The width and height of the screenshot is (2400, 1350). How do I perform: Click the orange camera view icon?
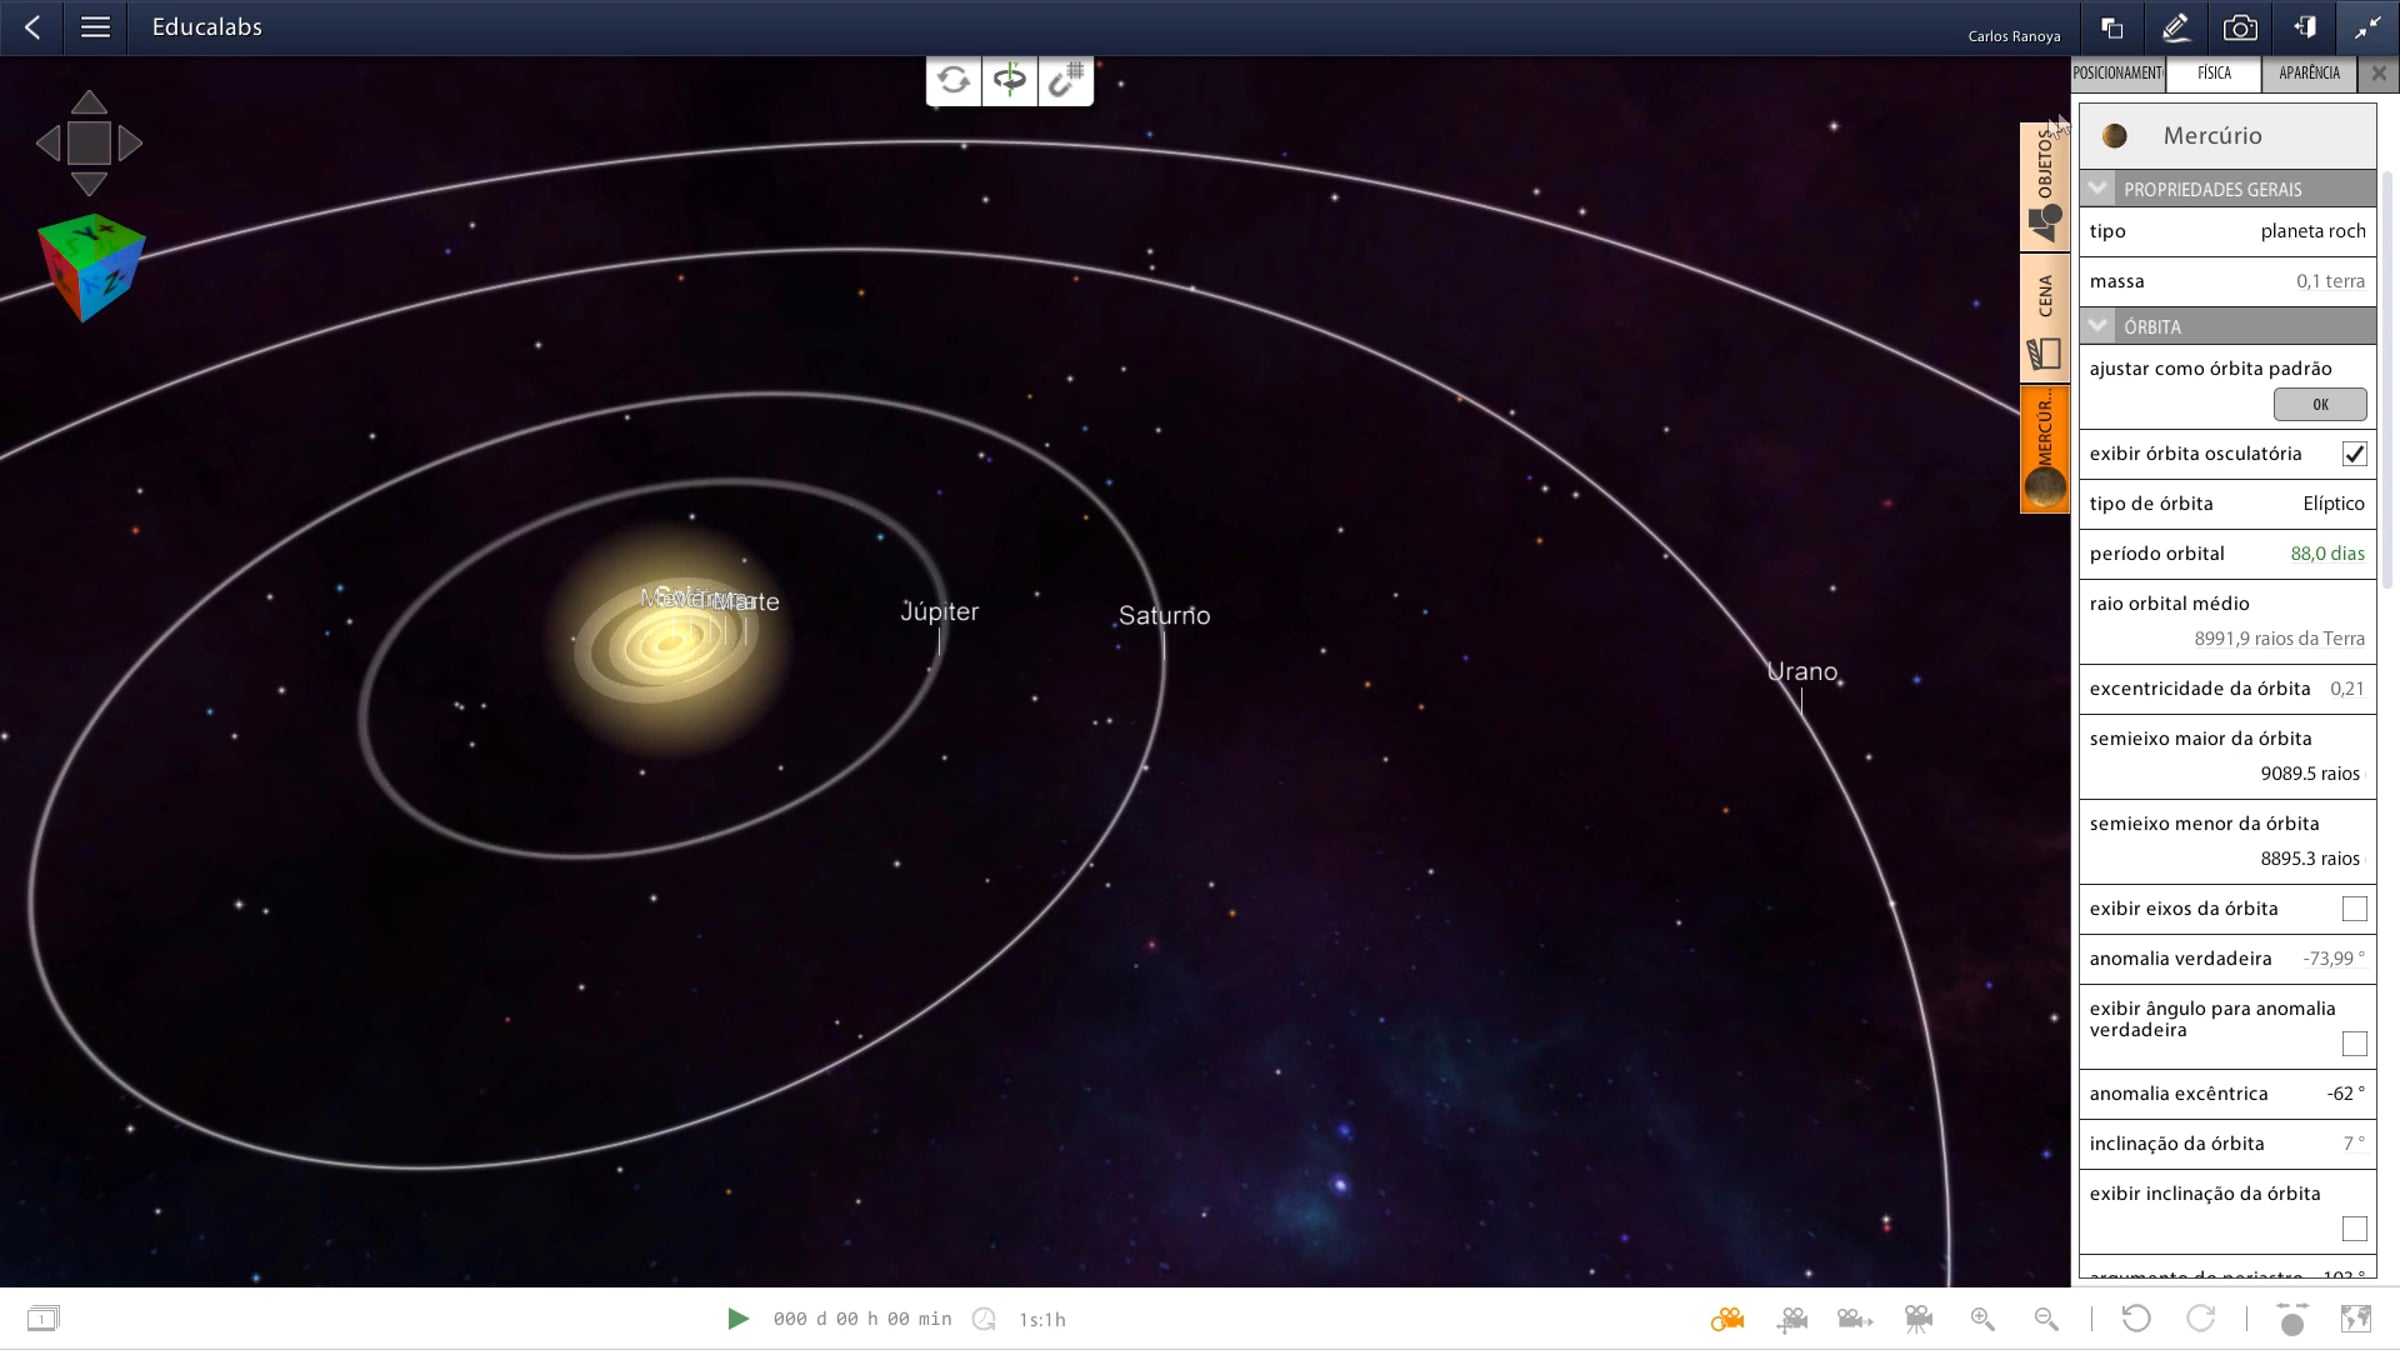point(1727,1319)
